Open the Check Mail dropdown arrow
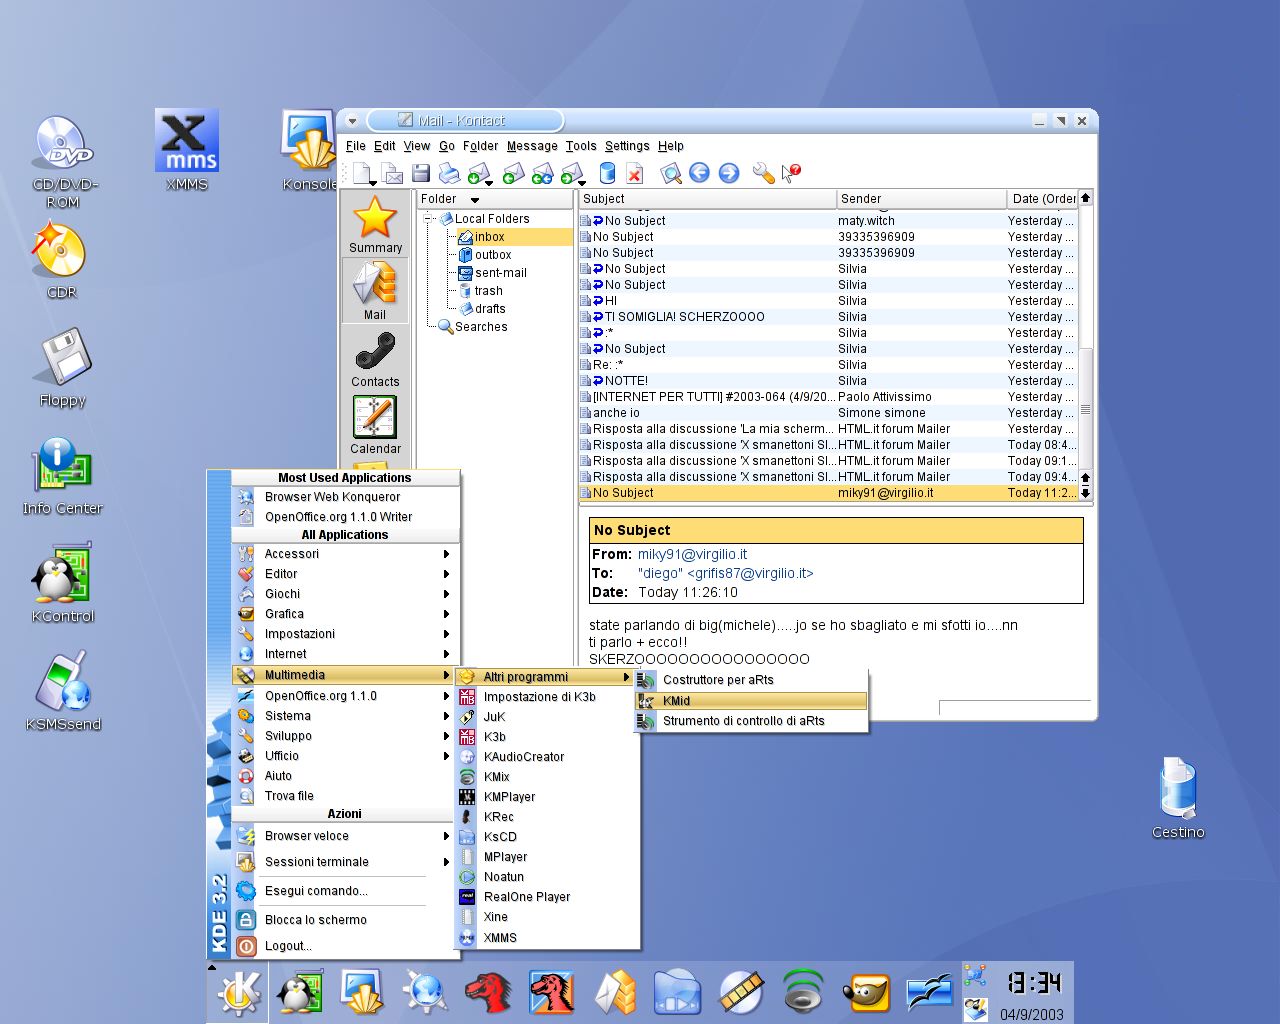 point(489,183)
